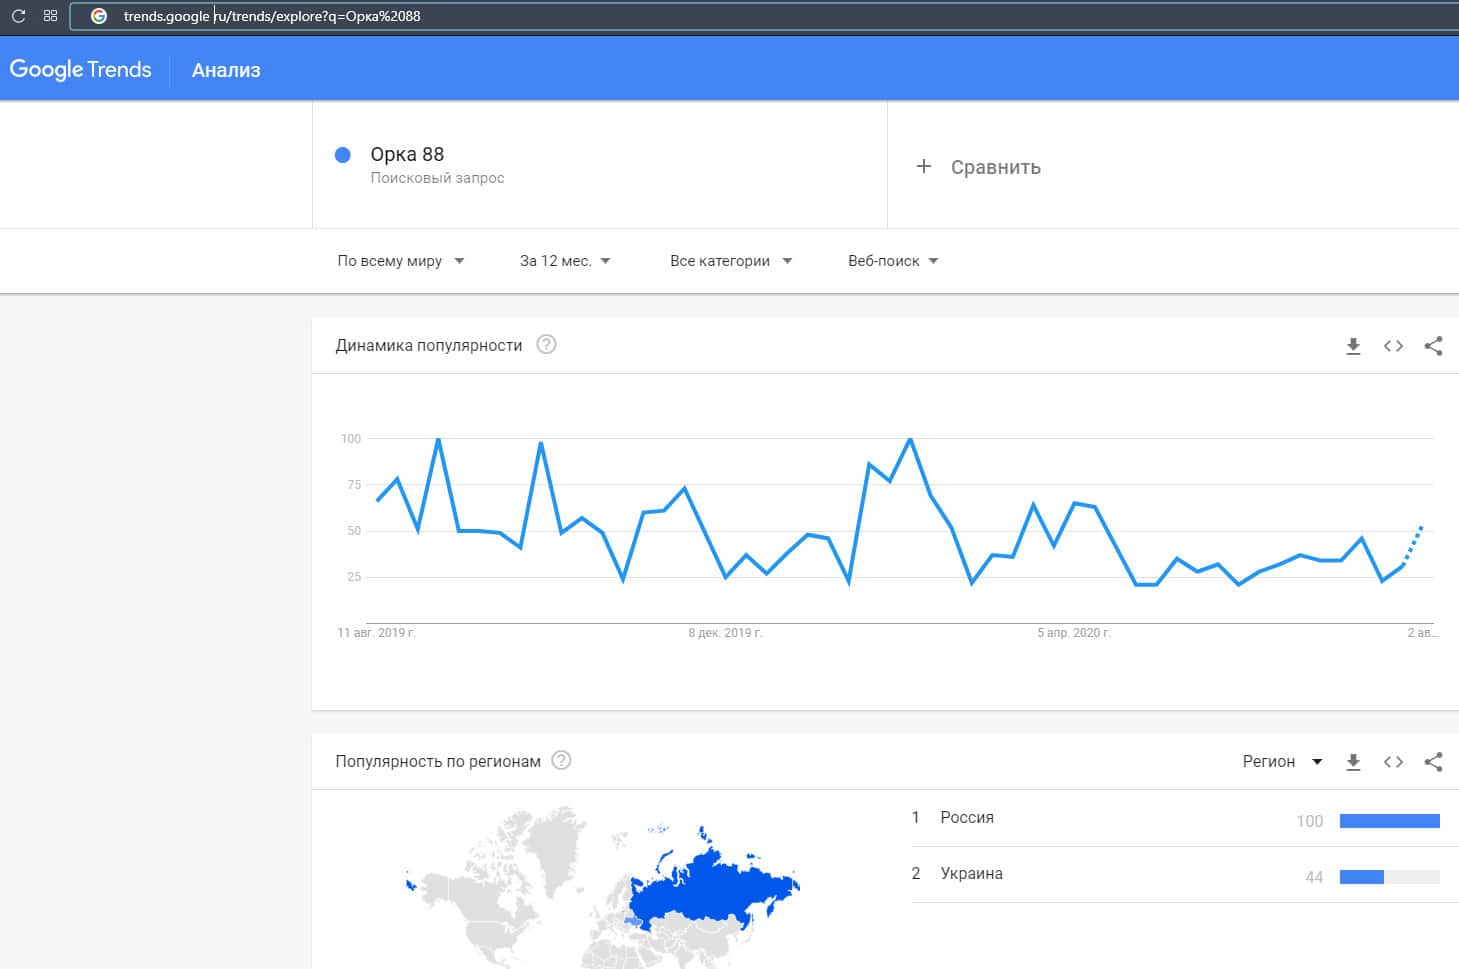Share the regional popularity section

(x=1433, y=762)
